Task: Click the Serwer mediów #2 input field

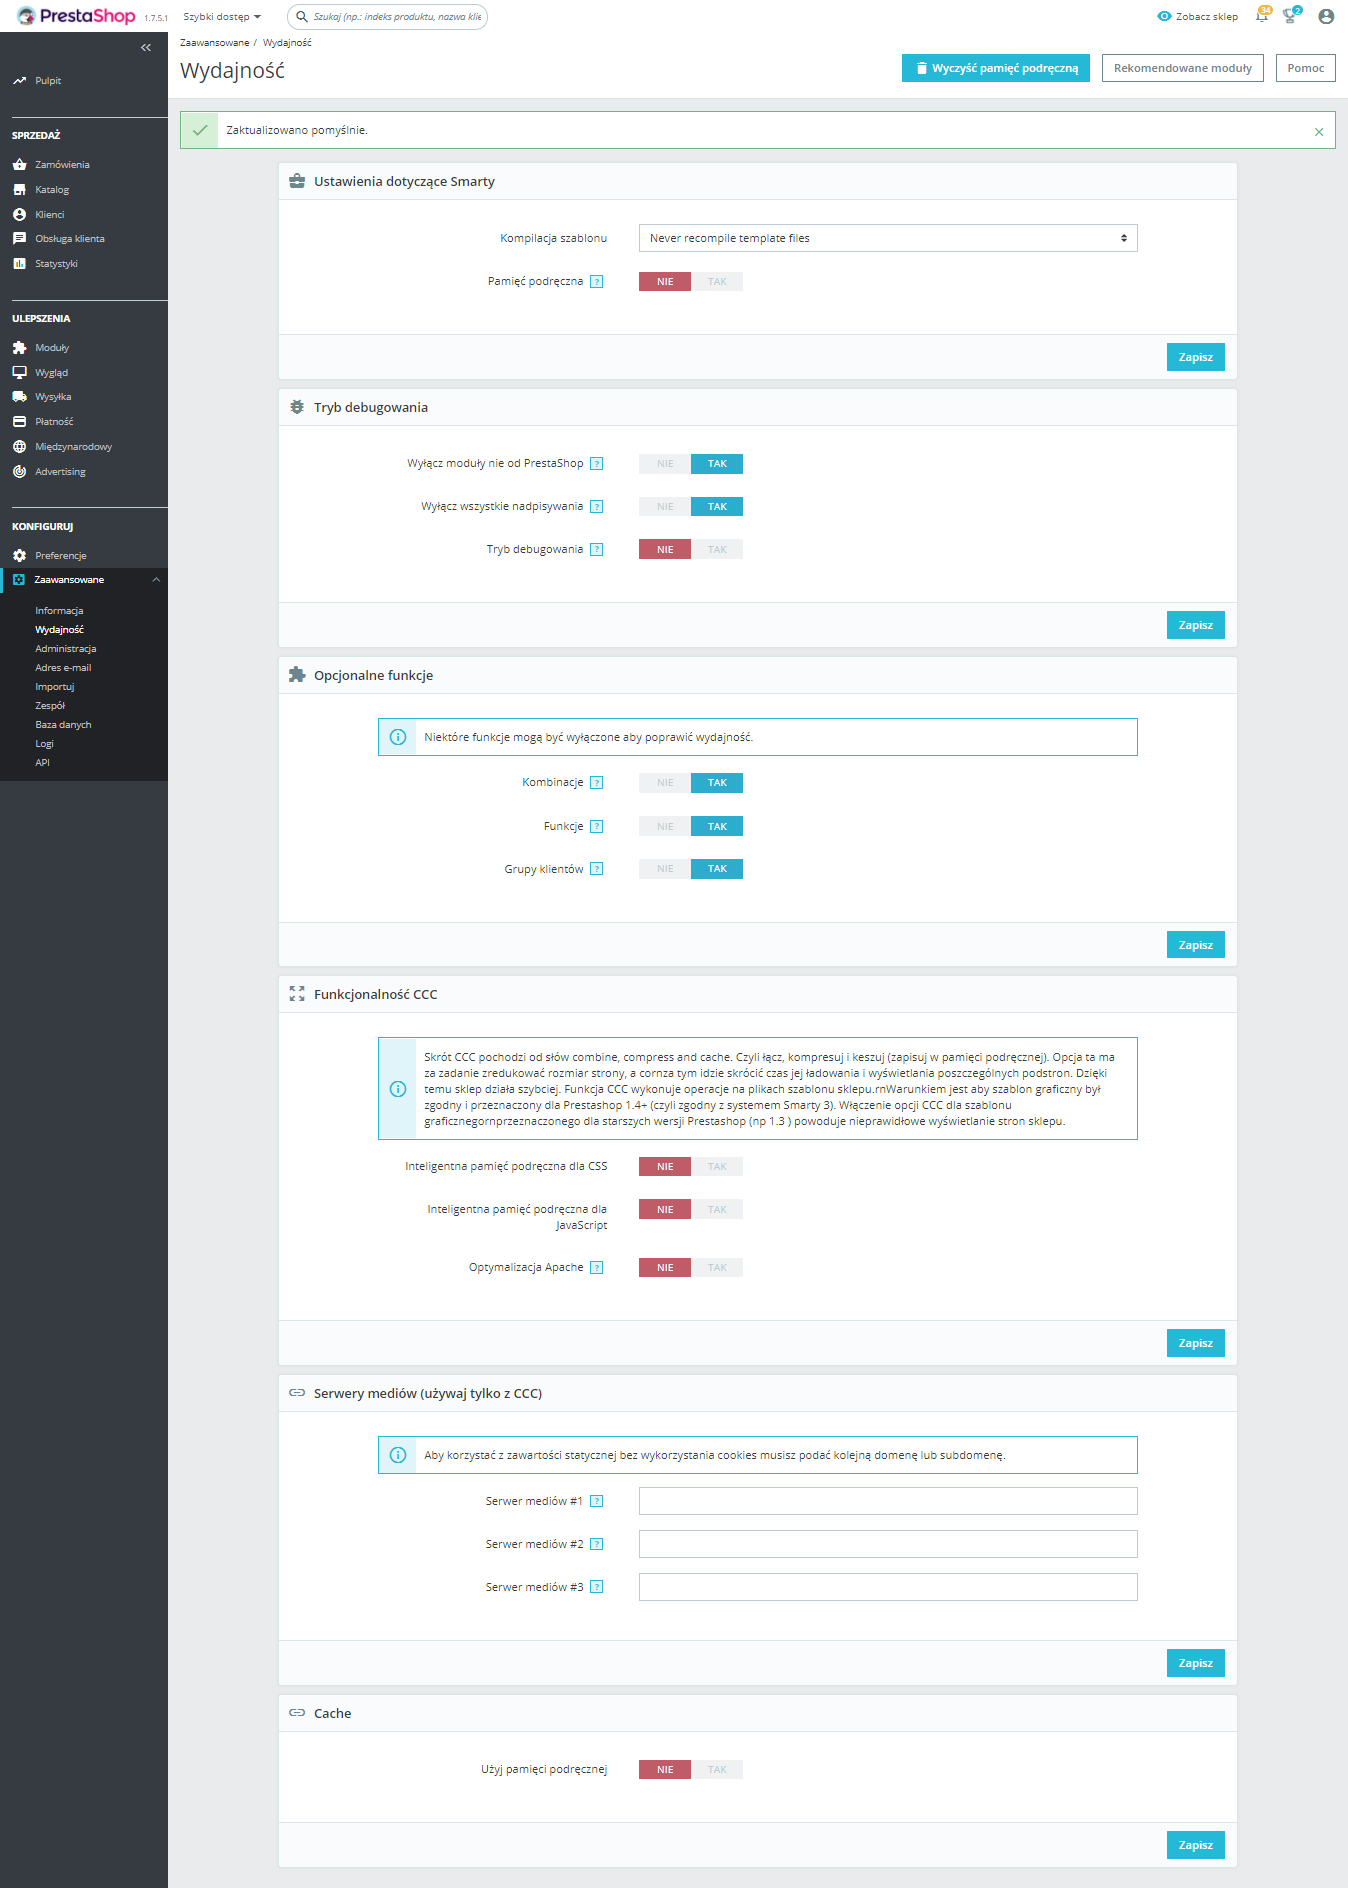Action: coord(888,1544)
